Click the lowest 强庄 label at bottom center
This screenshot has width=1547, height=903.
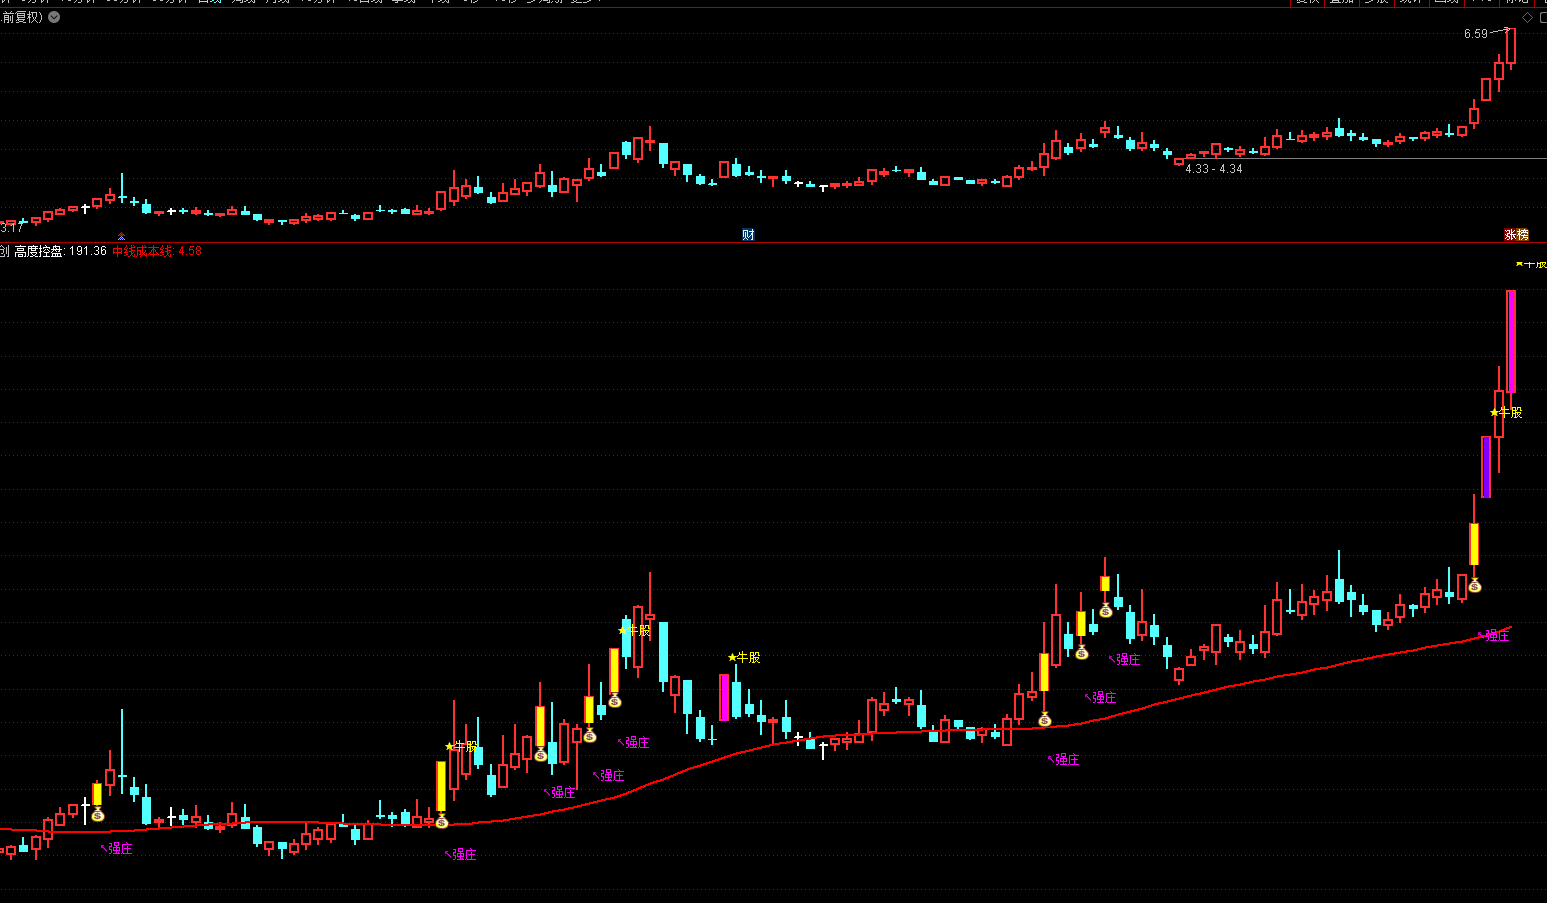point(462,854)
